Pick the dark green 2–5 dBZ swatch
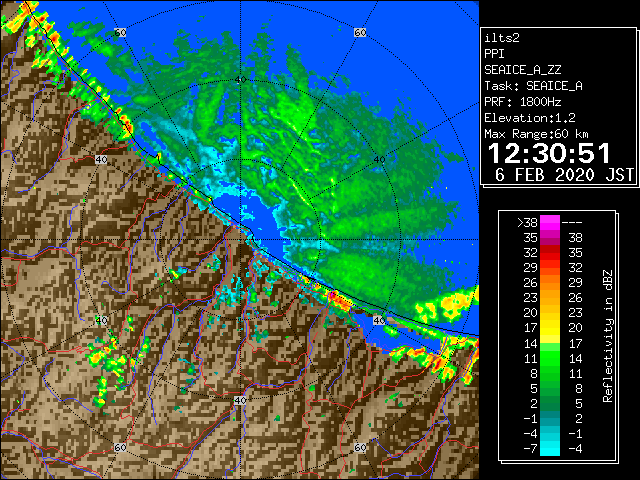 tap(550, 404)
